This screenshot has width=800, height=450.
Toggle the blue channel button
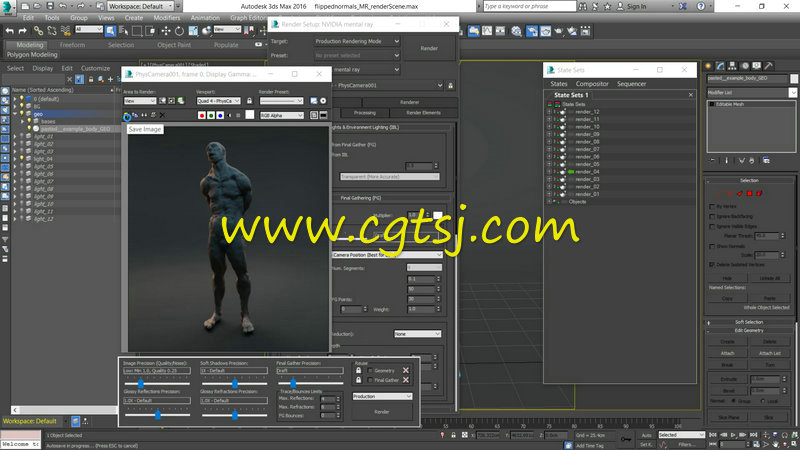[x=220, y=115]
